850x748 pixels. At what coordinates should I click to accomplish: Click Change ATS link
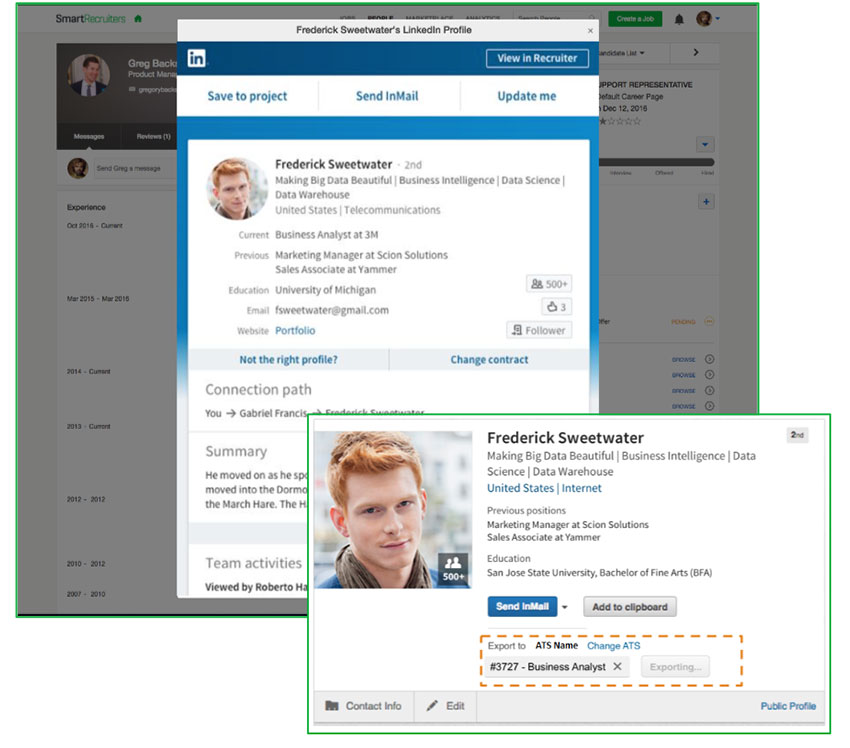pos(614,646)
